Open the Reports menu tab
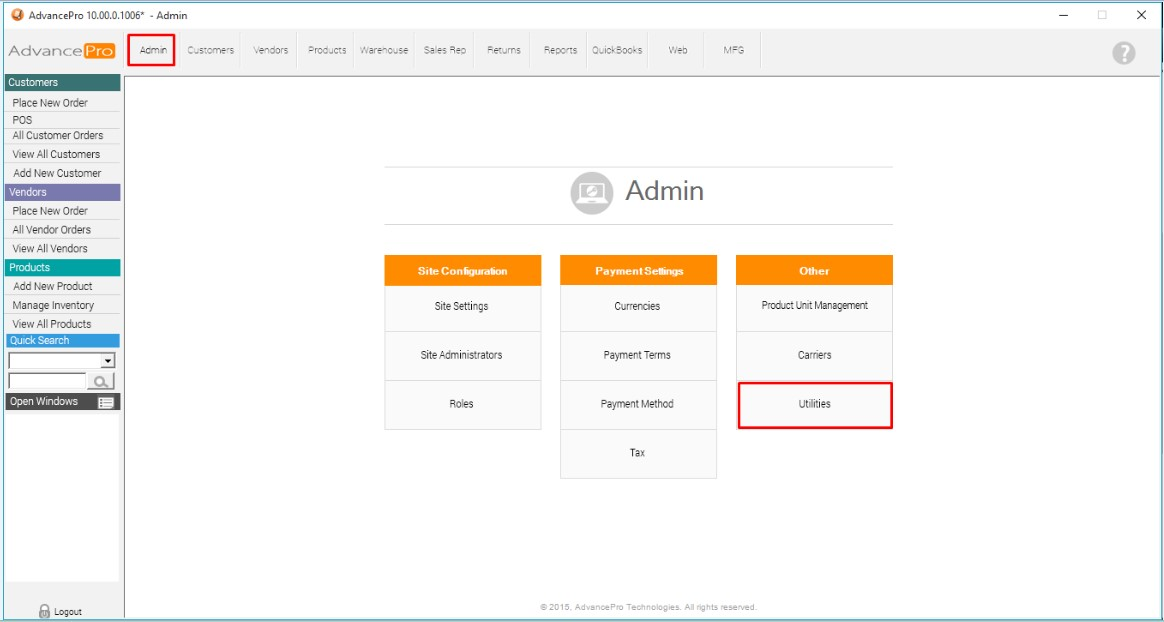 point(560,50)
